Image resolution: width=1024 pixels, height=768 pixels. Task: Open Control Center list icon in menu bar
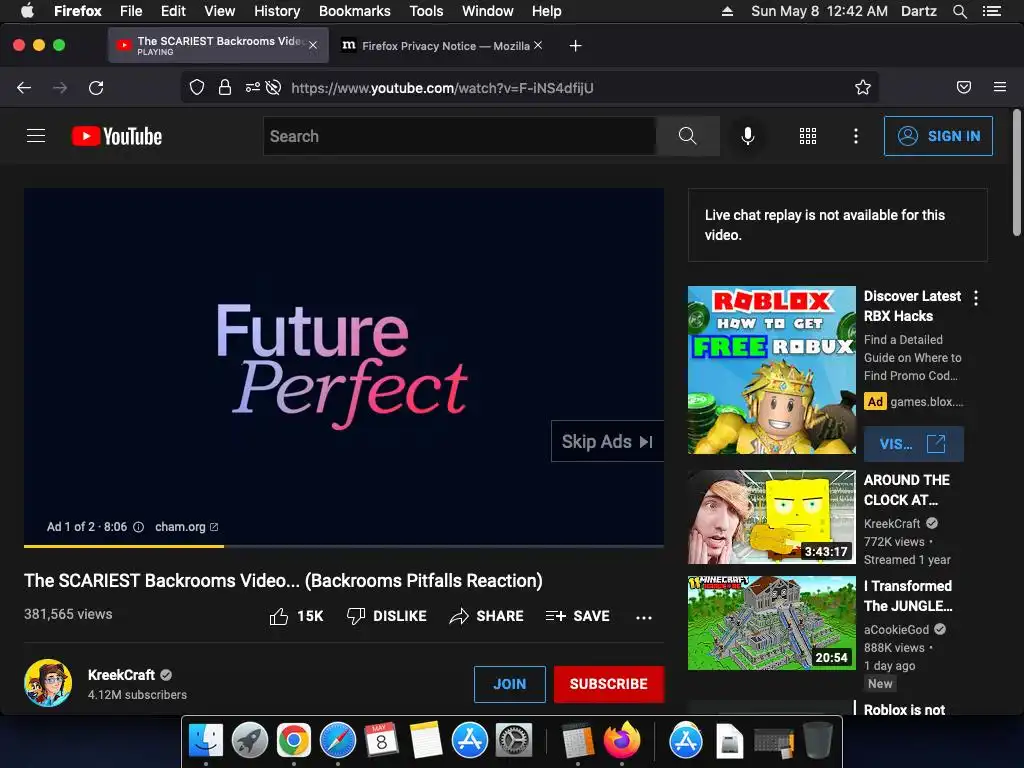(x=992, y=11)
